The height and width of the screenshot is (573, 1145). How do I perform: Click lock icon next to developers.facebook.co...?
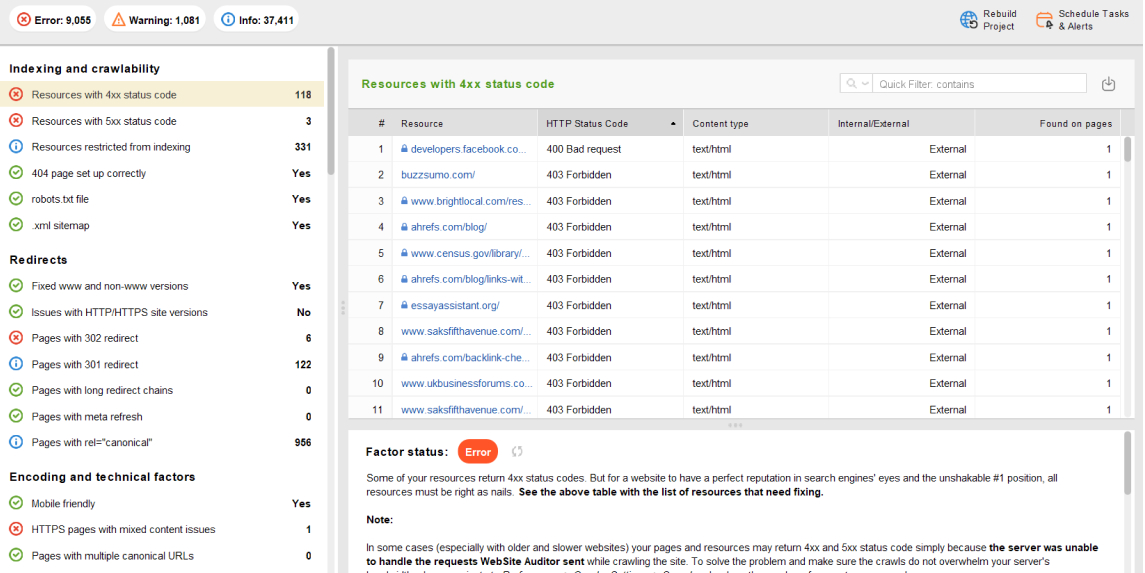tap(404, 149)
